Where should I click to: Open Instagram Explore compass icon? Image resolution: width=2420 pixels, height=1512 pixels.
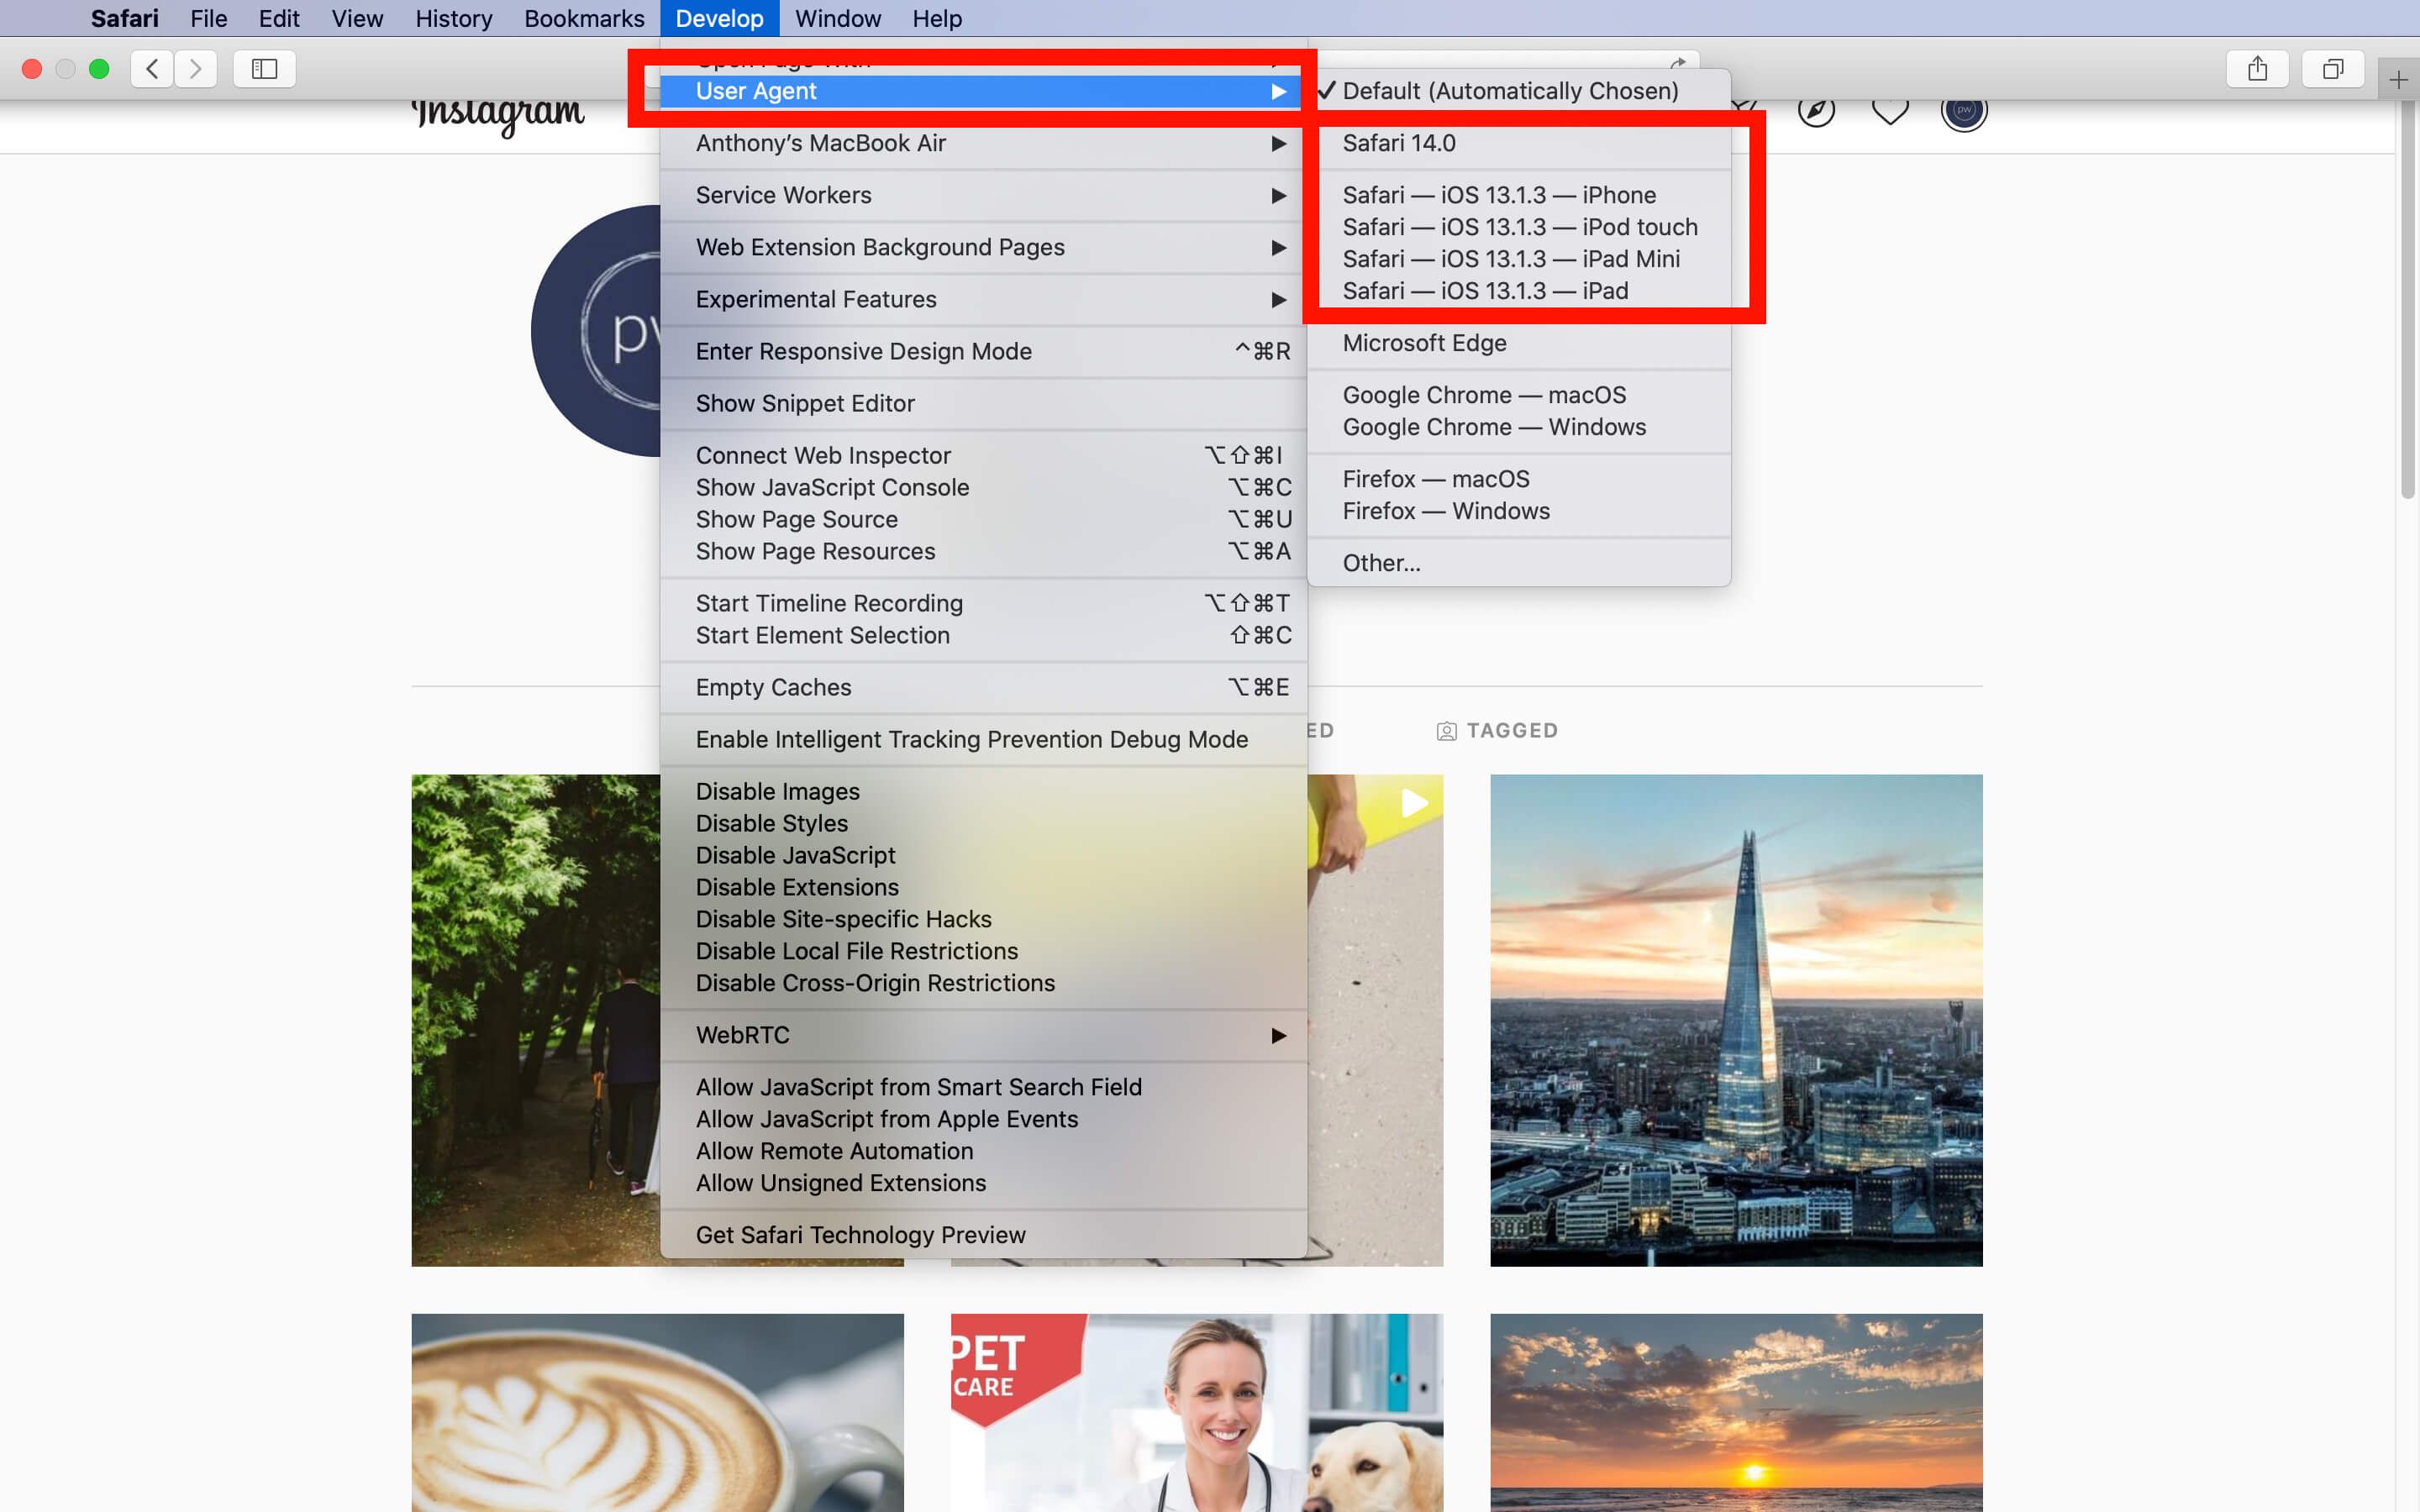coord(1816,110)
